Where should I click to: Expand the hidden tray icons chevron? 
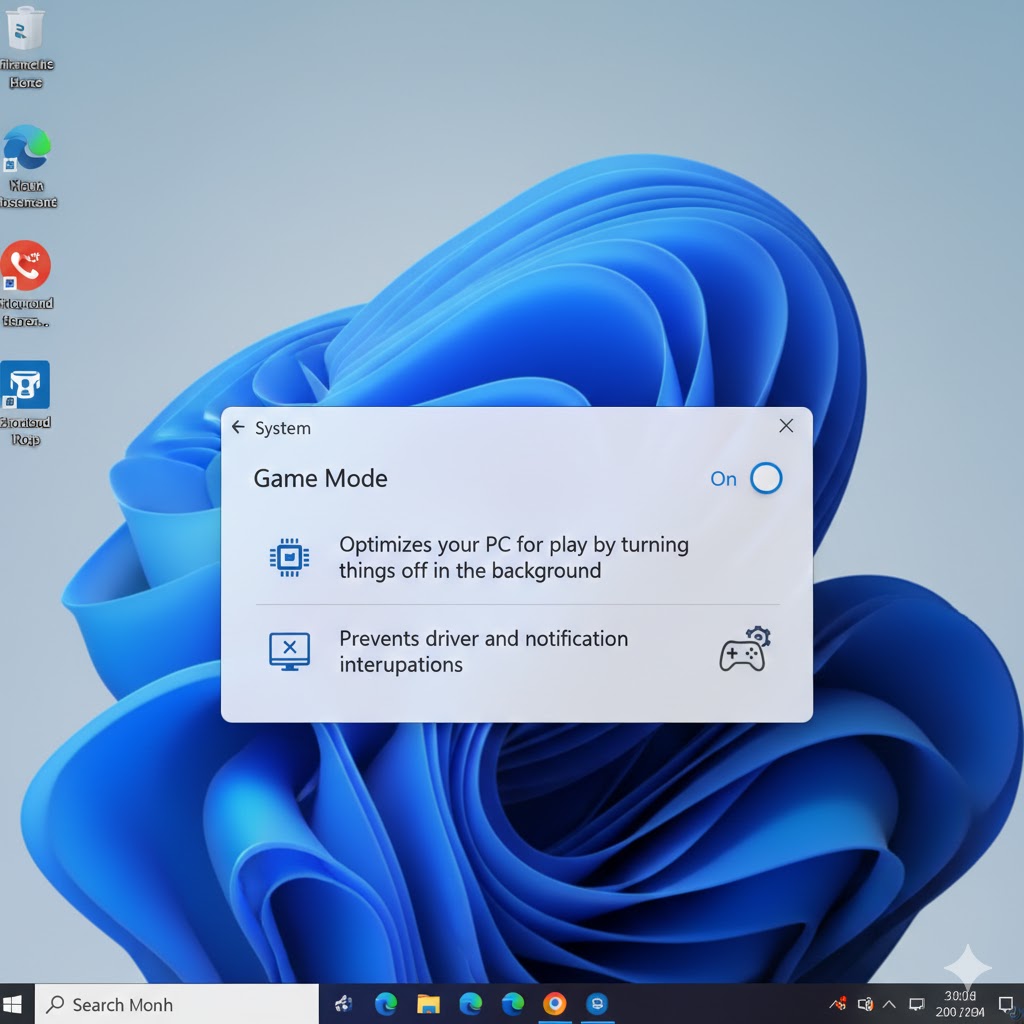889,1004
